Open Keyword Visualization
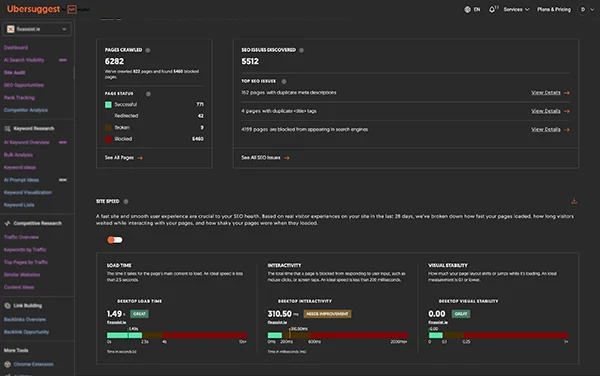 pos(28,192)
